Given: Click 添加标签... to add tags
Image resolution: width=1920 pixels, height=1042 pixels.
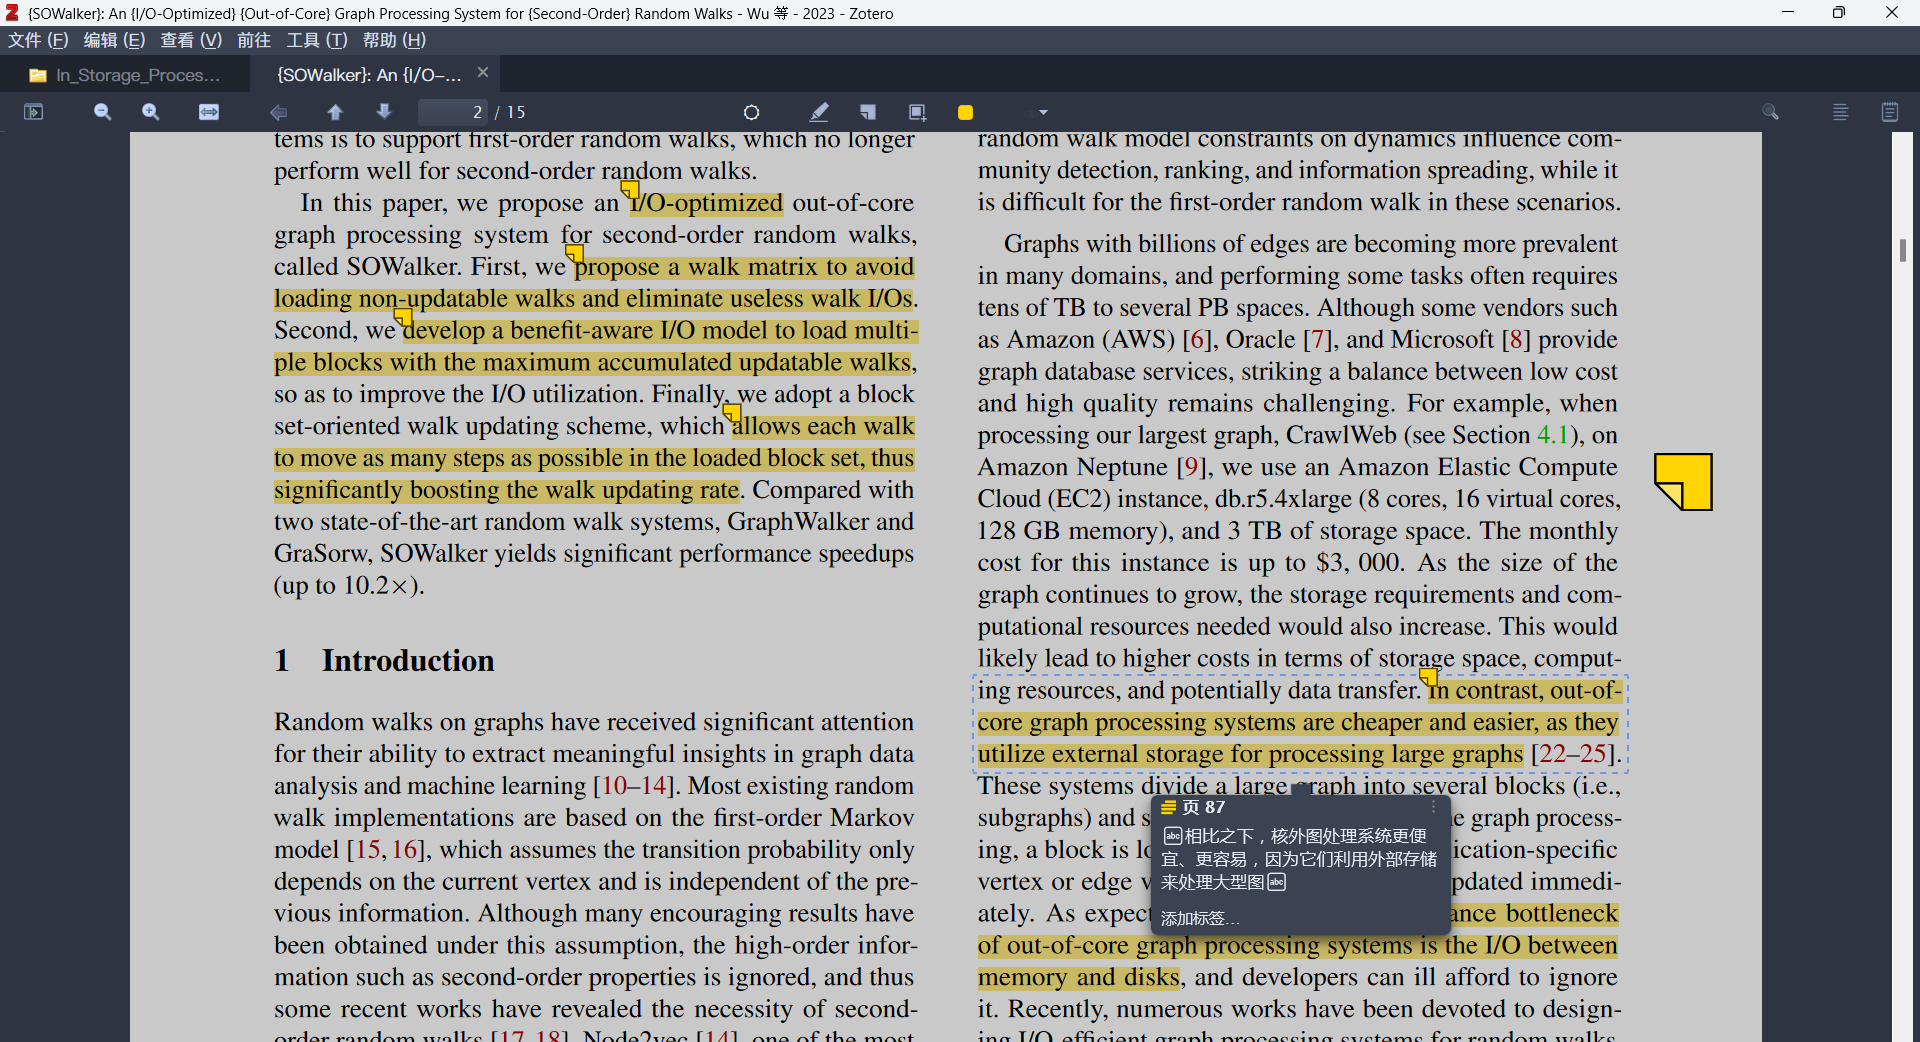Looking at the screenshot, I should coord(1200,918).
